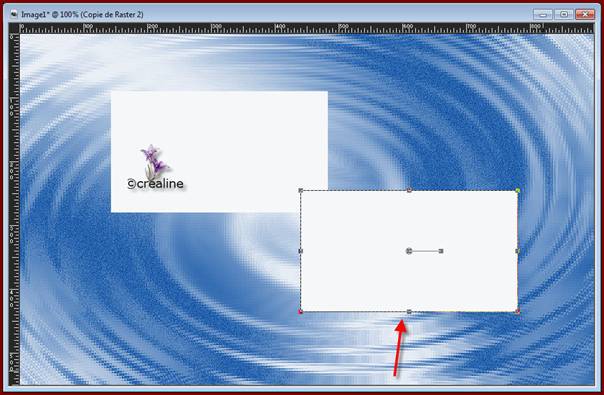The image size is (604, 395).
Task: Close the Image1 window
Action: pos(585,14)
